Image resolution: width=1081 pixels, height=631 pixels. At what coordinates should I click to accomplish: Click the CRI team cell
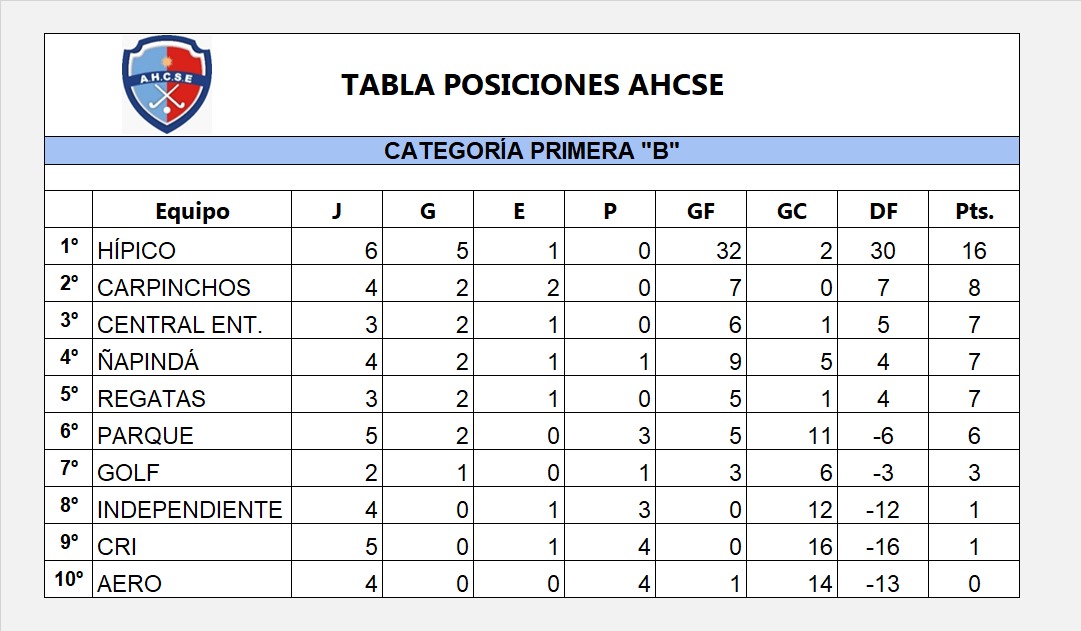(117, 546)
